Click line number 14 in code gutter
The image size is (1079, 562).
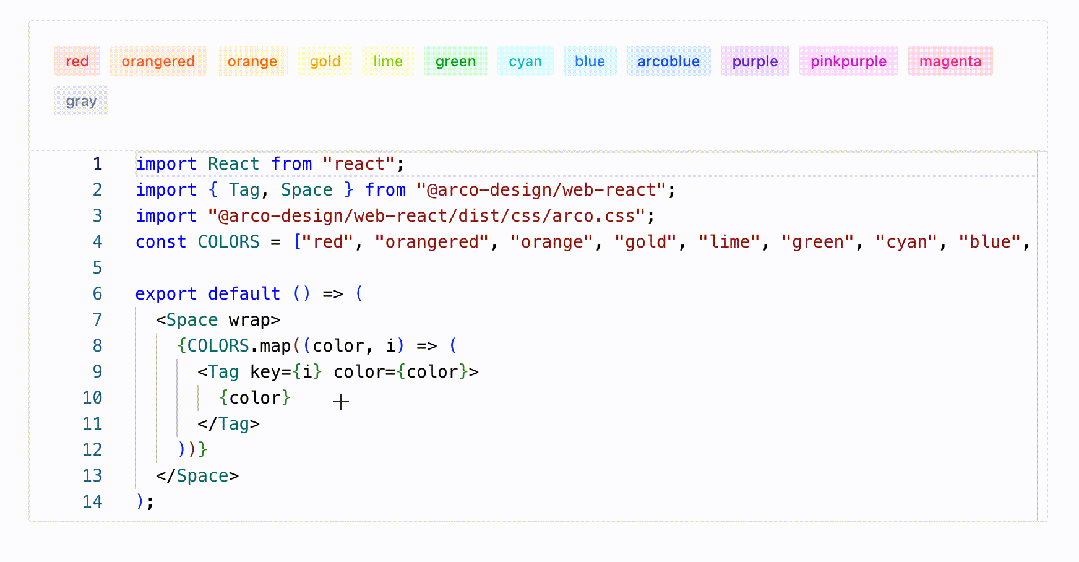point(92,502)
